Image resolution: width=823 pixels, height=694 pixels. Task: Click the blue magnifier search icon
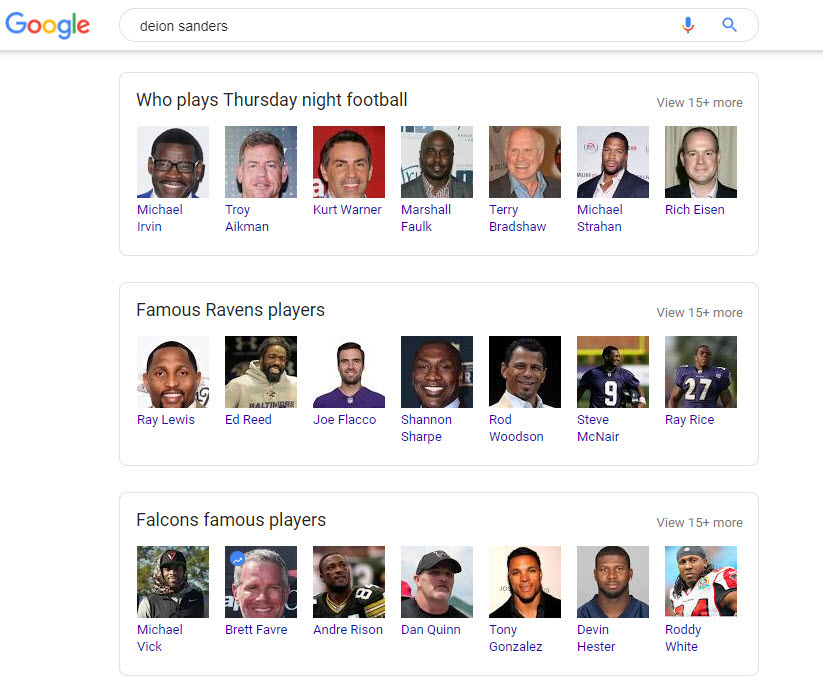click(x=730, y=26)
